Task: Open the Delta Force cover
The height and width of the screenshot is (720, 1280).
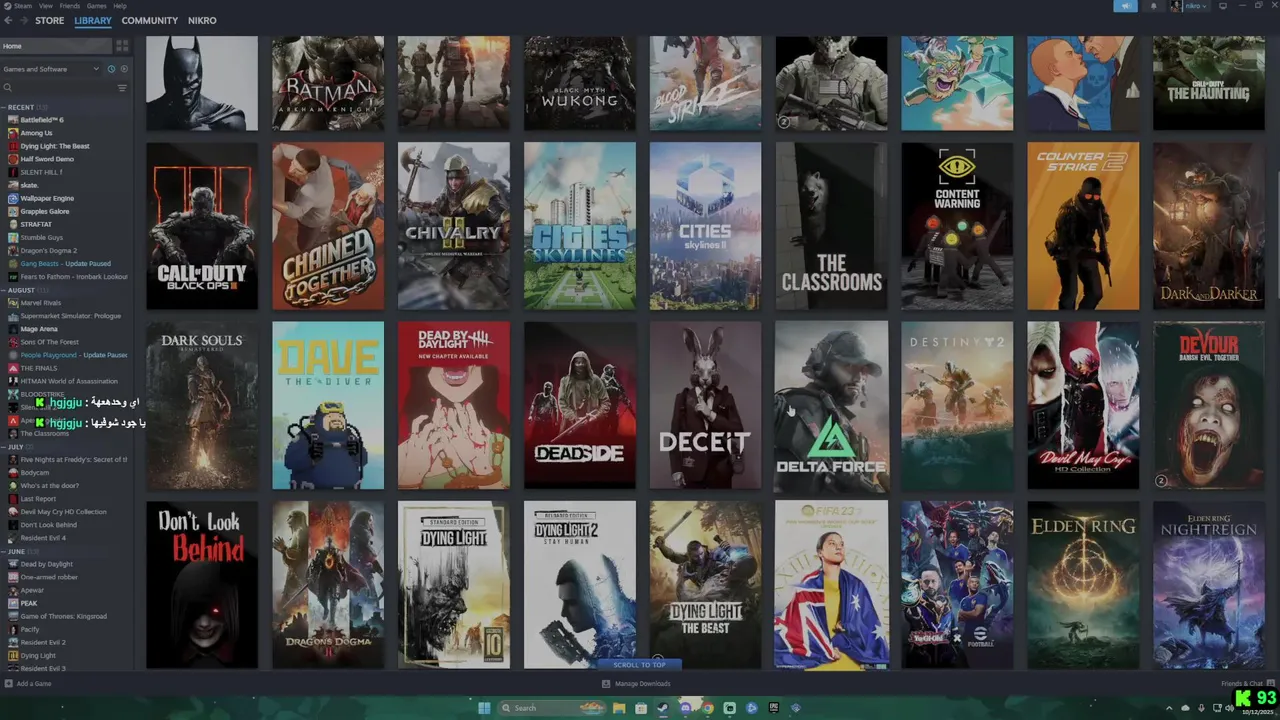Action: pos(831,405)
